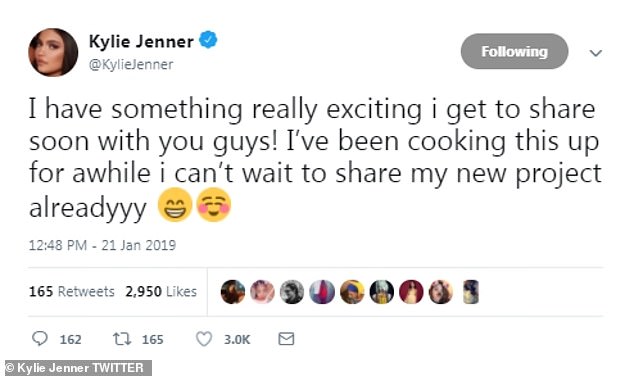Click the reply speech bubble icon
This screenshot has width=634, height=376.
(x=40, y=339)
